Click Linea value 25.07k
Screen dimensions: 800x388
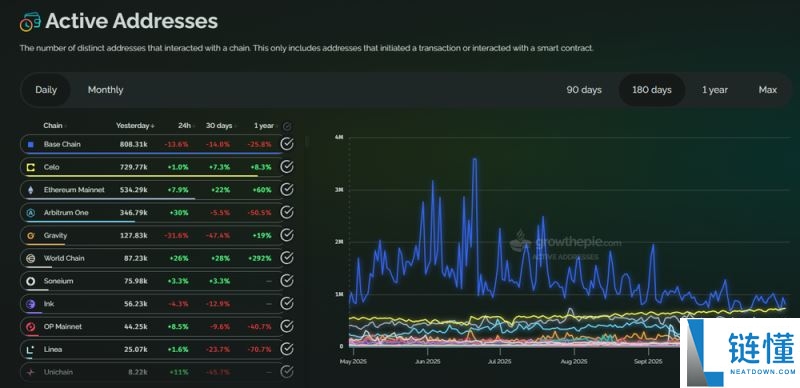click(135, 349)
